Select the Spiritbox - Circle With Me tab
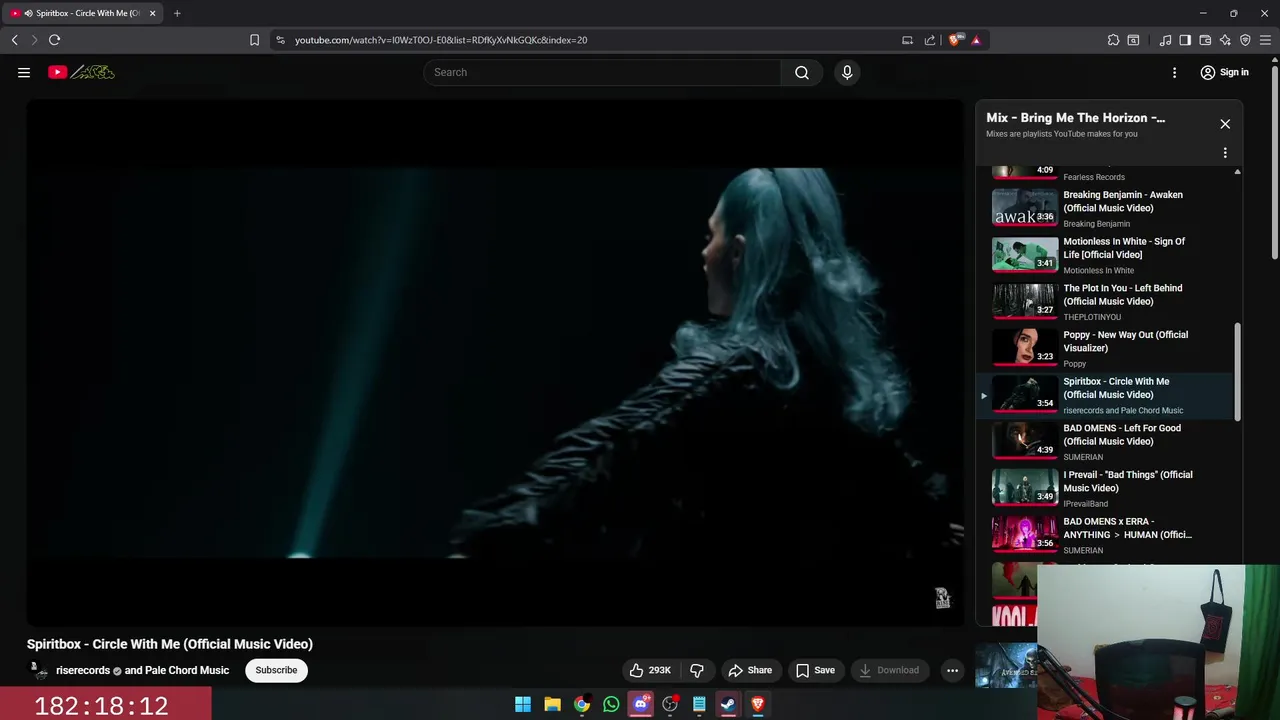This screenshot has height=720, width=1280. [84, 13]
